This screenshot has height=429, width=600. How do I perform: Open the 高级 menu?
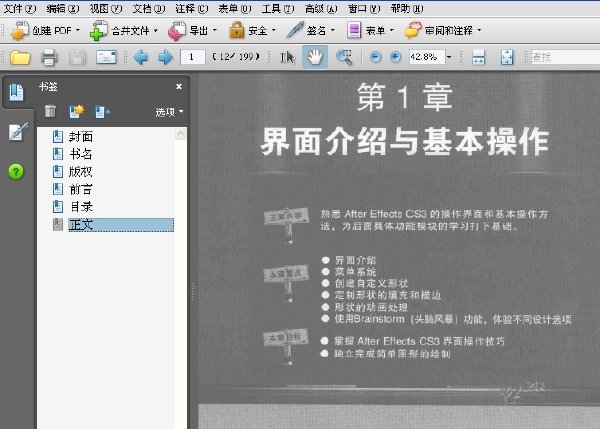coord(321,8)
